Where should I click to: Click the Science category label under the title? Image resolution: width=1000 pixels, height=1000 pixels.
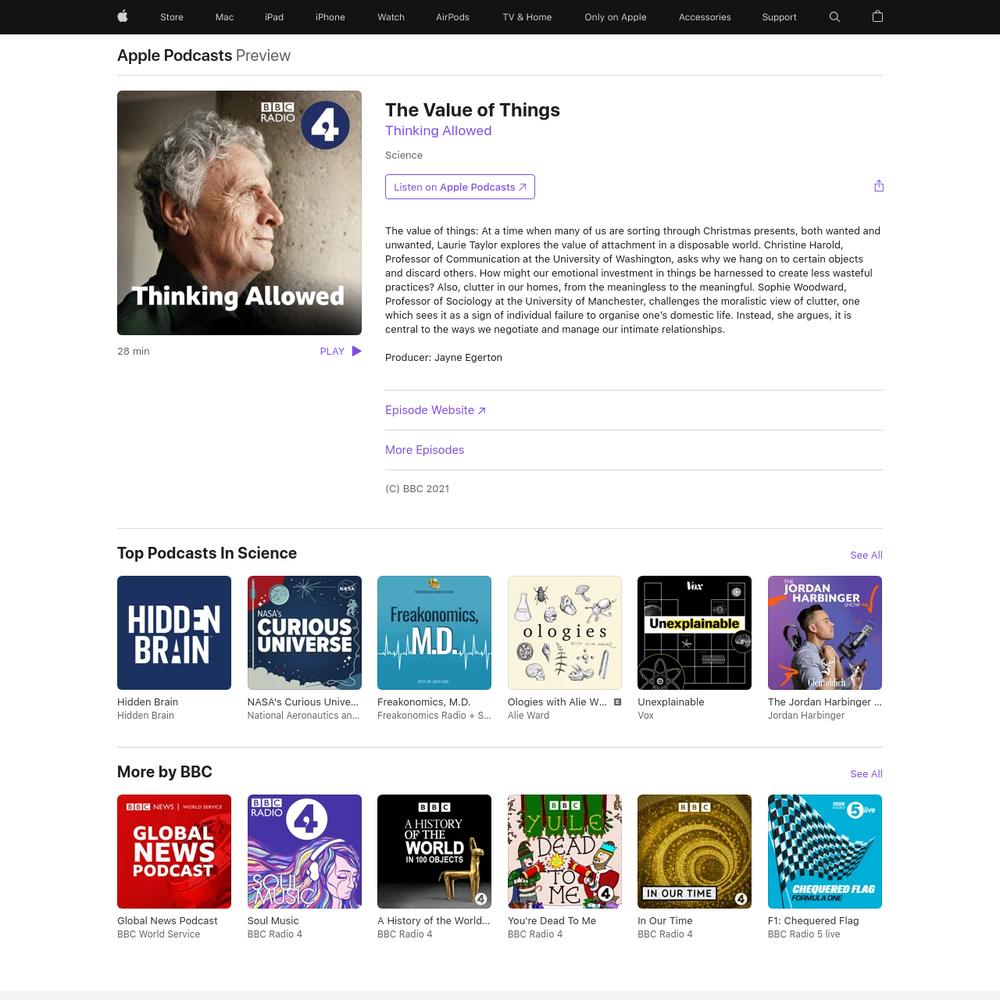(x=404, y=155)
